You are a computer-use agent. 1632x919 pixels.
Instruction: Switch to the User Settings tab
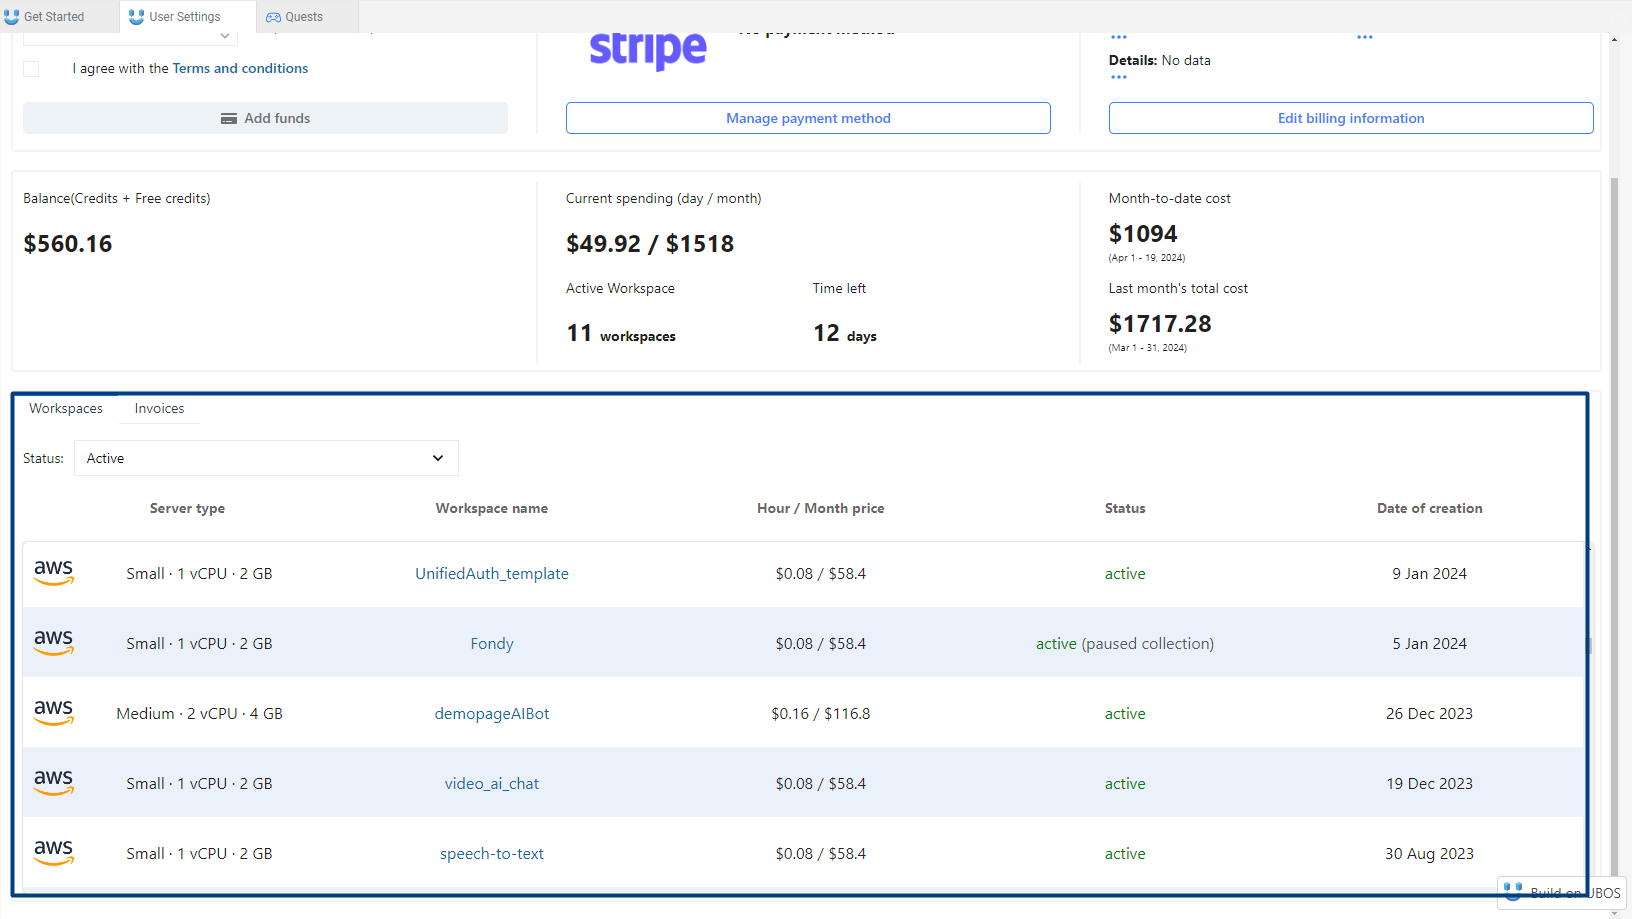[187, 16]
